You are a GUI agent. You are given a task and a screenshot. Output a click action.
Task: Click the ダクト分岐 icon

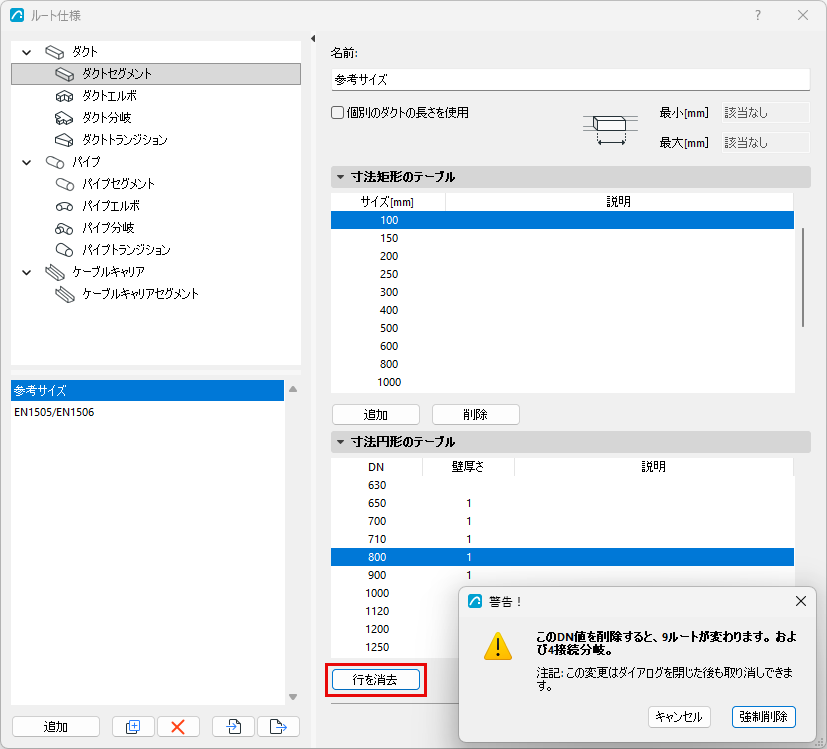(64, 118)
